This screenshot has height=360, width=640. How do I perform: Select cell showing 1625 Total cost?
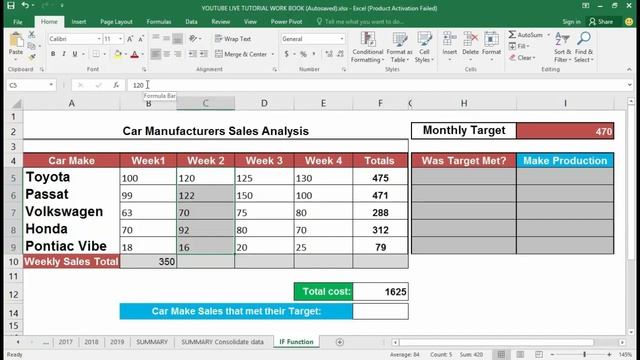pos(380,291)
